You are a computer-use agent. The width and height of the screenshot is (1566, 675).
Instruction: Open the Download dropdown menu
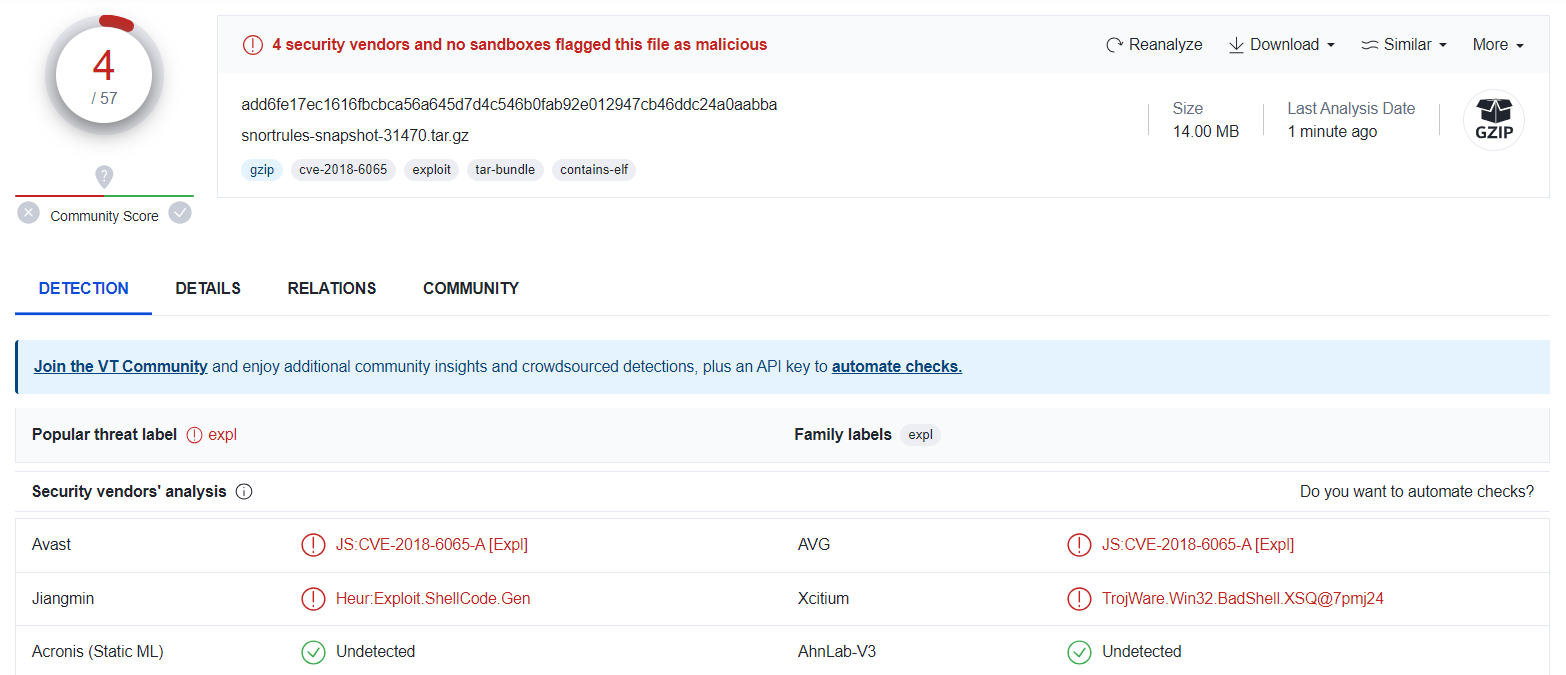point(1281,45)
